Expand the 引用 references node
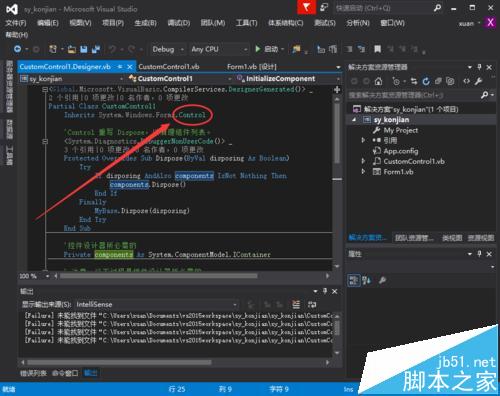The image size is (500, 396). [x=363, y=140]
